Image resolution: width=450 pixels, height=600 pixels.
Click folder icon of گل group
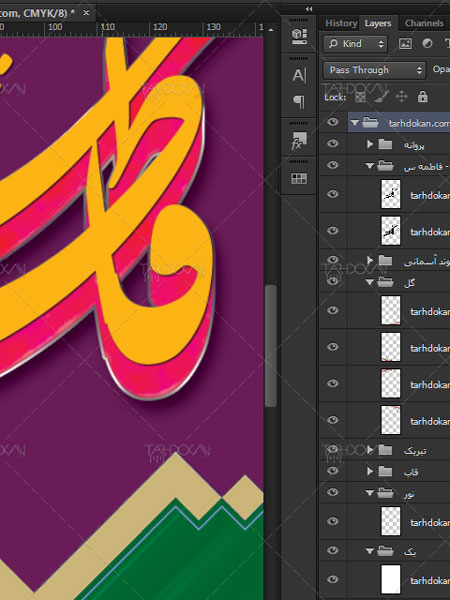pos(385,282)
